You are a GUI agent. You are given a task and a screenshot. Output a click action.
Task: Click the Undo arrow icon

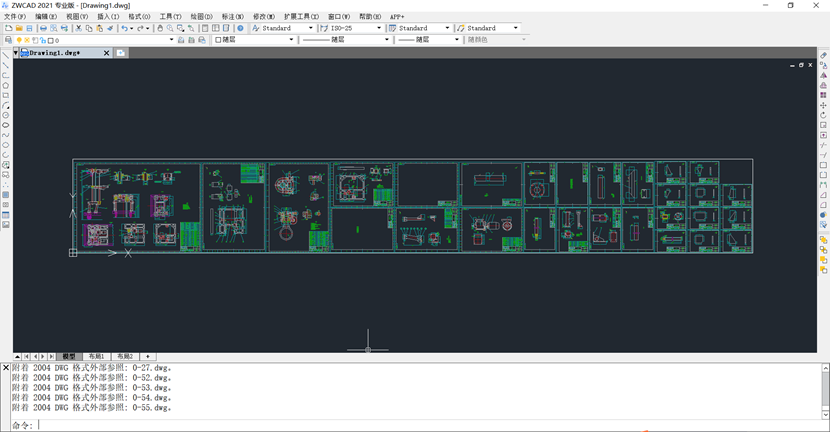pyautogui.click(x=123, y=28)
